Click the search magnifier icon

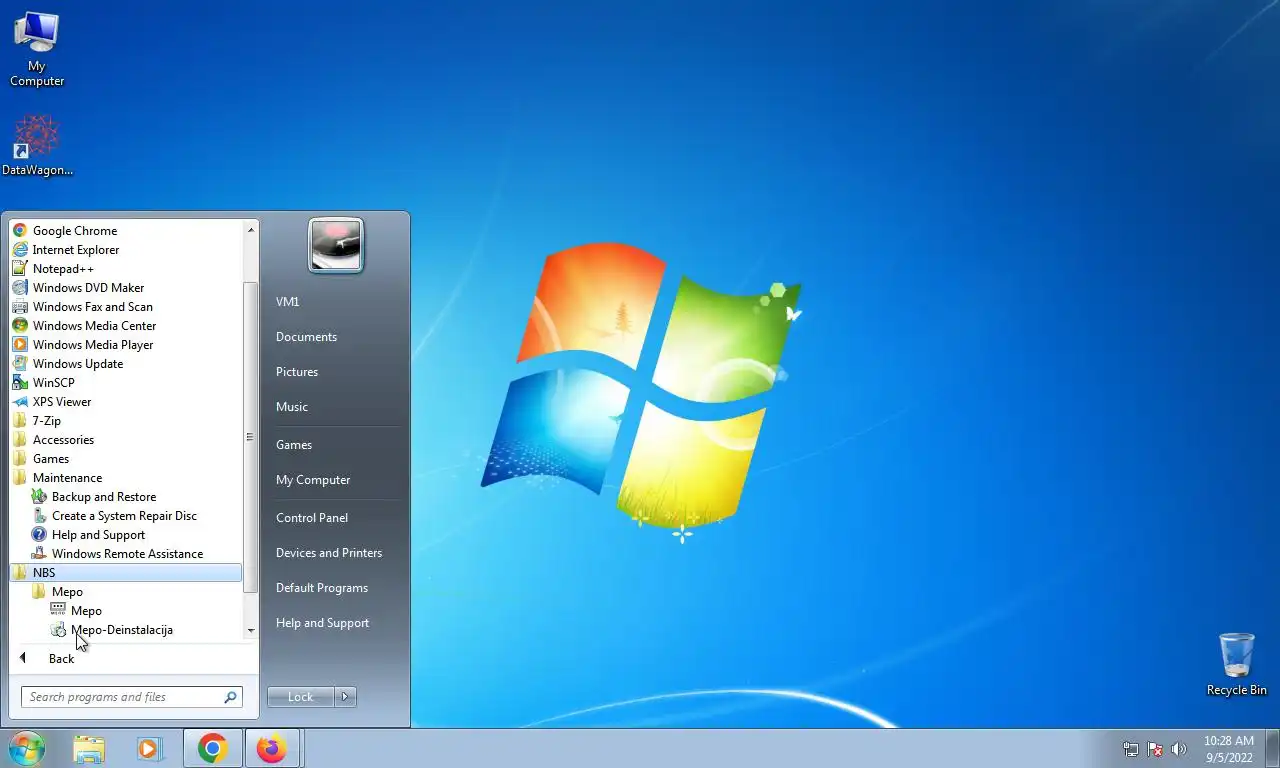pyautogui.click(x=230, y=697)
